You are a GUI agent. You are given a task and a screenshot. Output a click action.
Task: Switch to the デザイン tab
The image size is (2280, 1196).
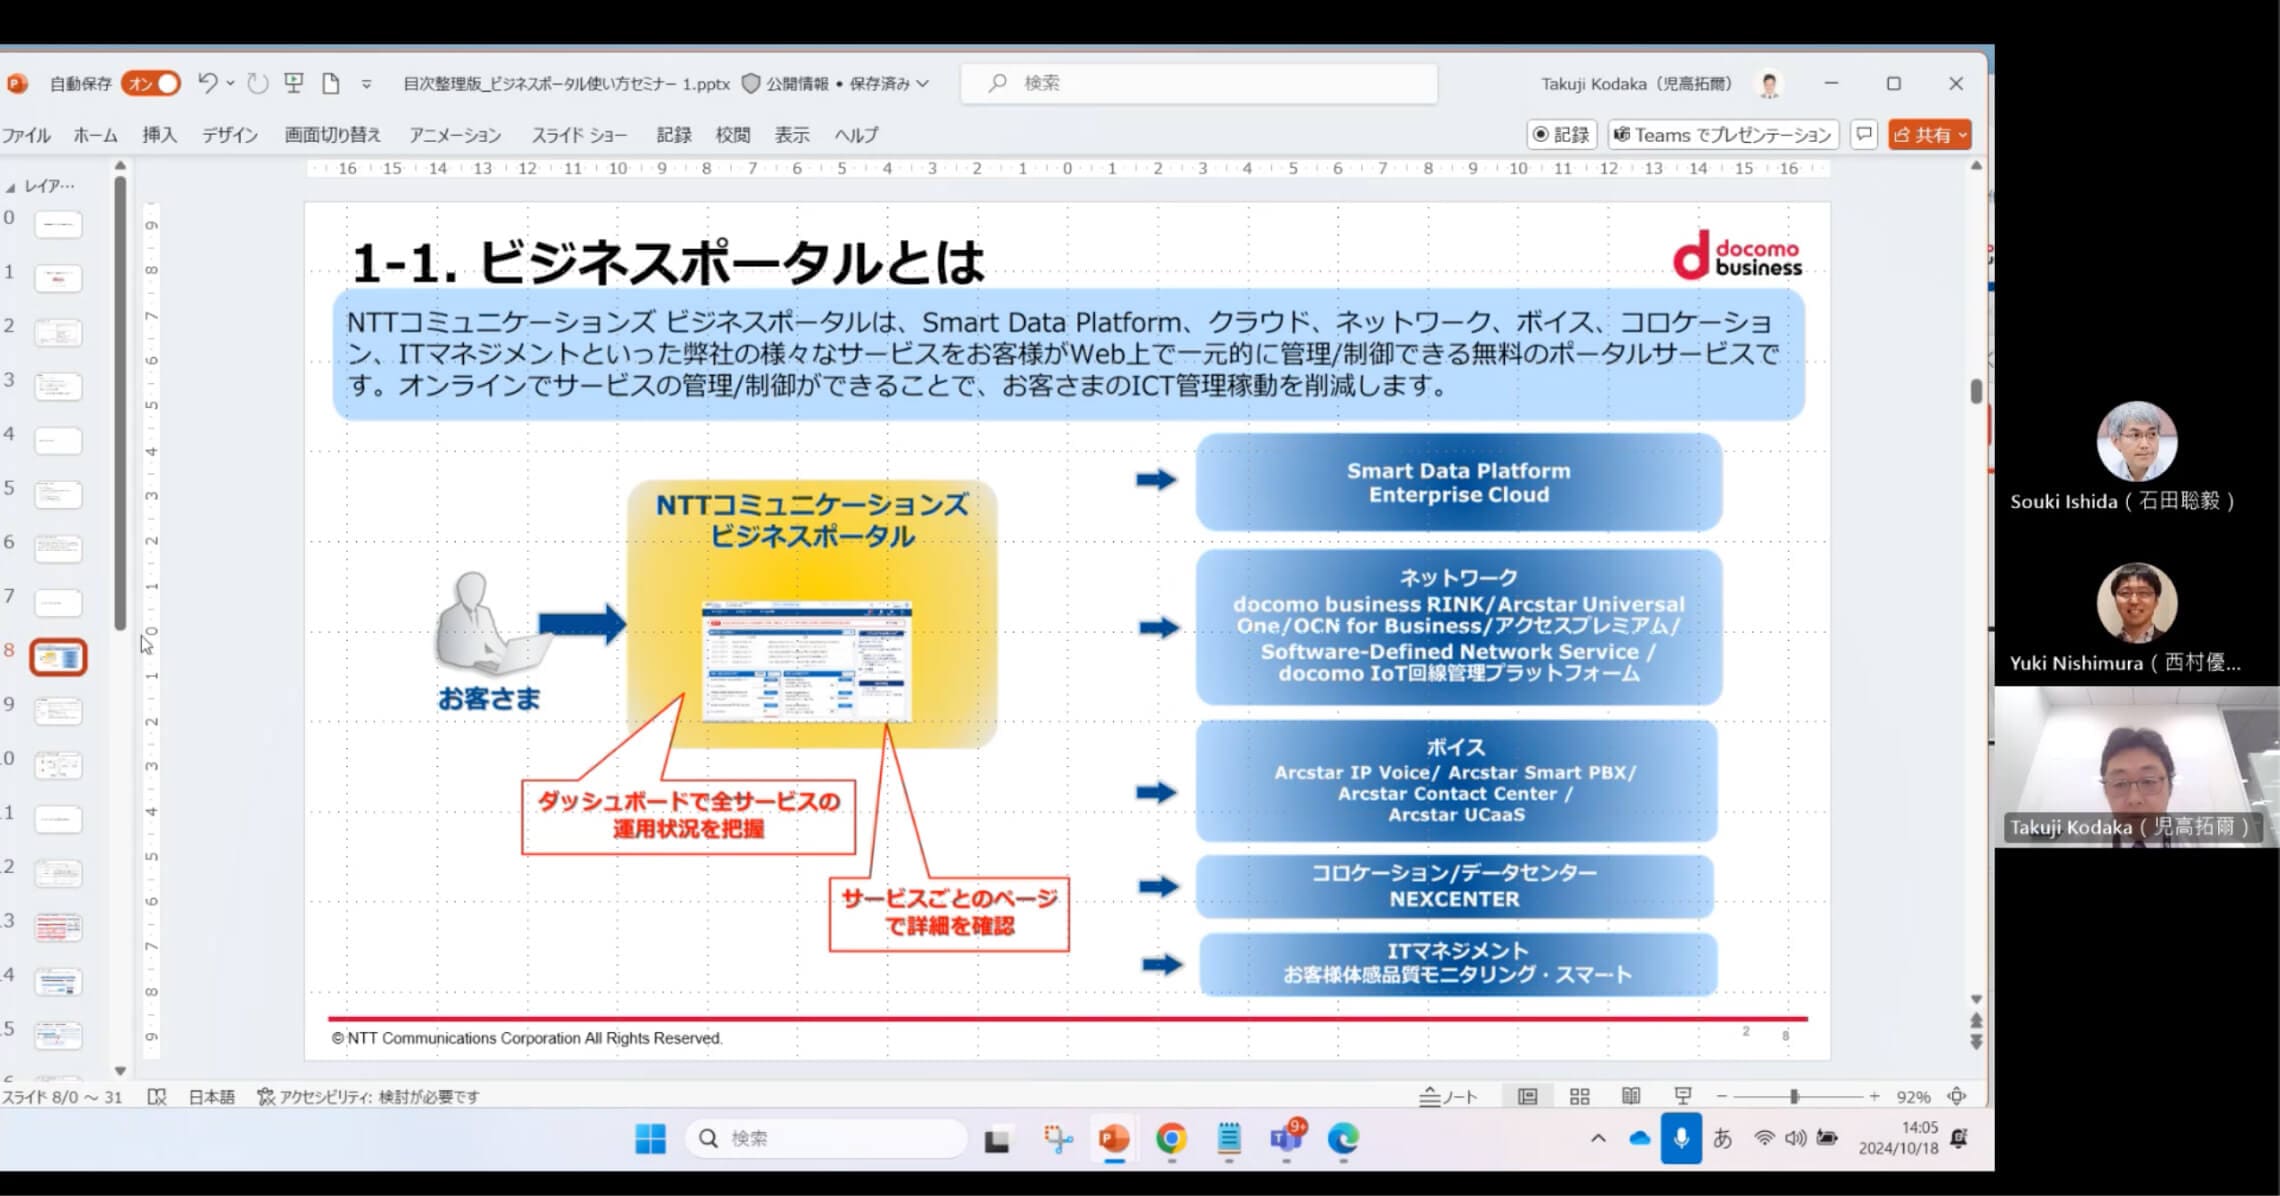(230, 135)
